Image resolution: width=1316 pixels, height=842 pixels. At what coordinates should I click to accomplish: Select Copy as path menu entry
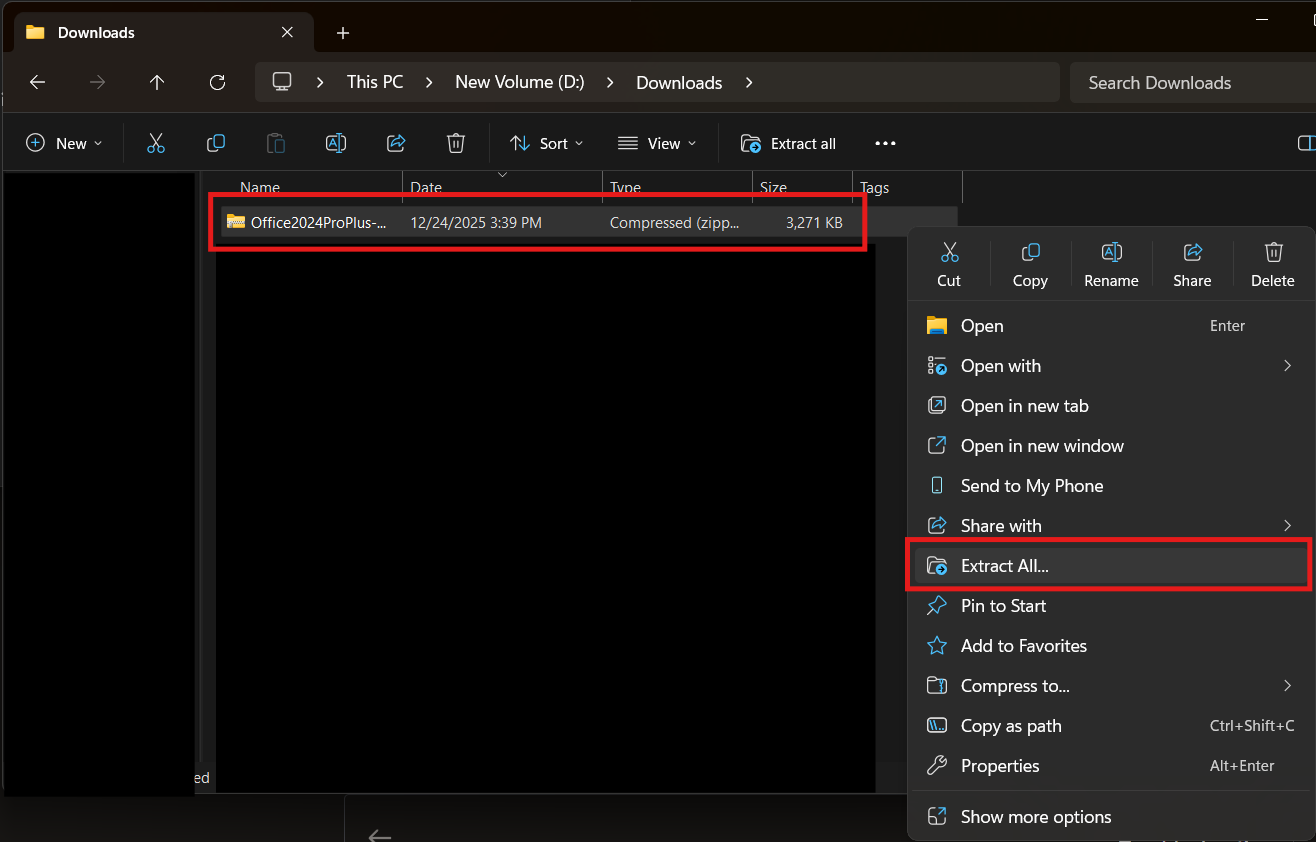tap(1011, 726)
